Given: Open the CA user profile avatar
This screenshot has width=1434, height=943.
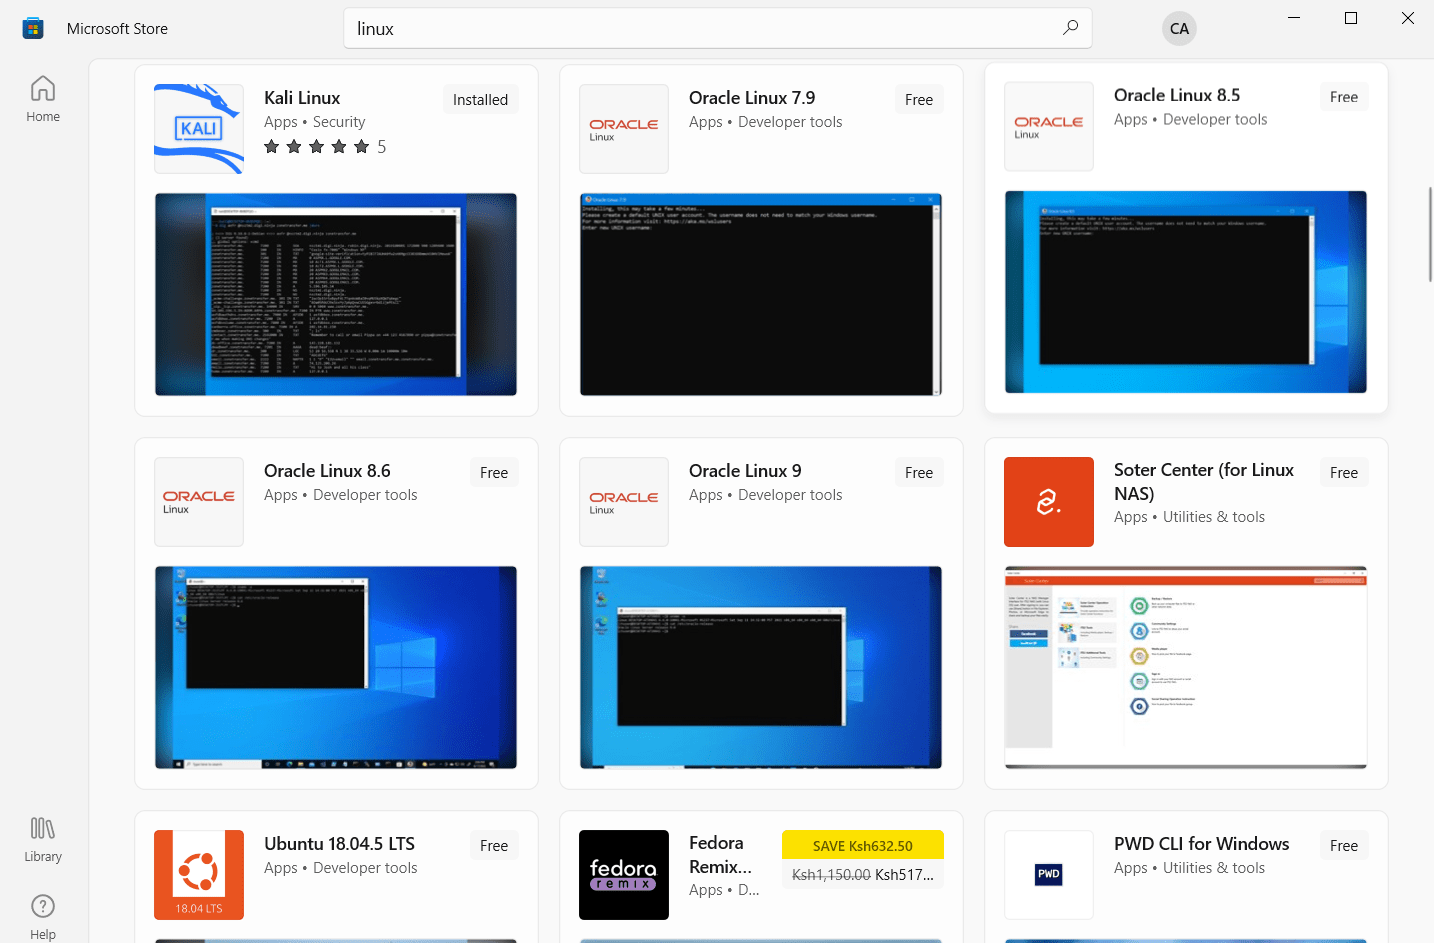Looking at the screenshot, I should pyautogui.click(x=1179, y=29).
